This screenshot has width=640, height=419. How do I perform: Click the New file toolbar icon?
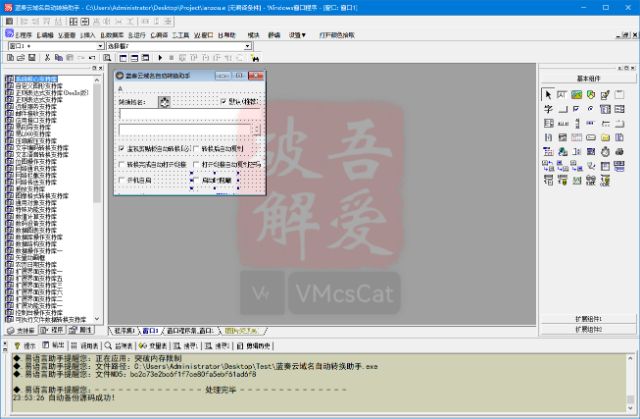click(x=10, y=58)
